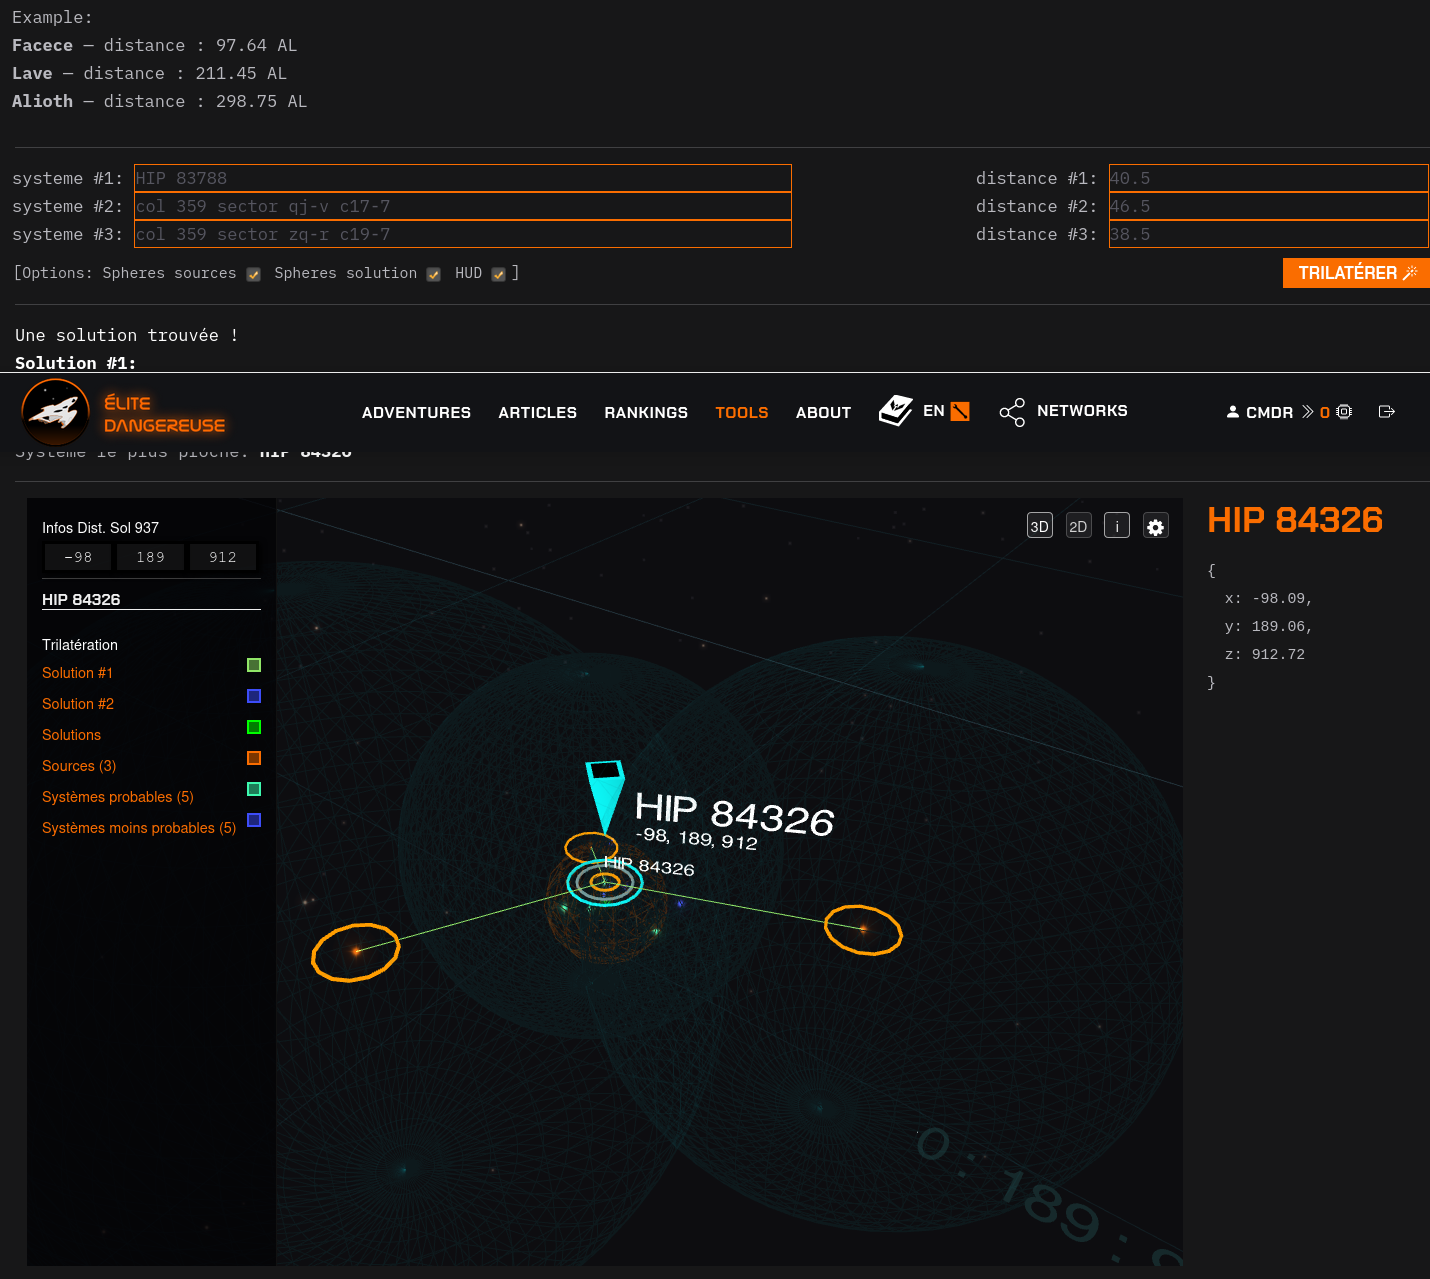Click the distance #3 input field
Viewport: 1430px width, 1279px height.
[x=1268, y=234]
